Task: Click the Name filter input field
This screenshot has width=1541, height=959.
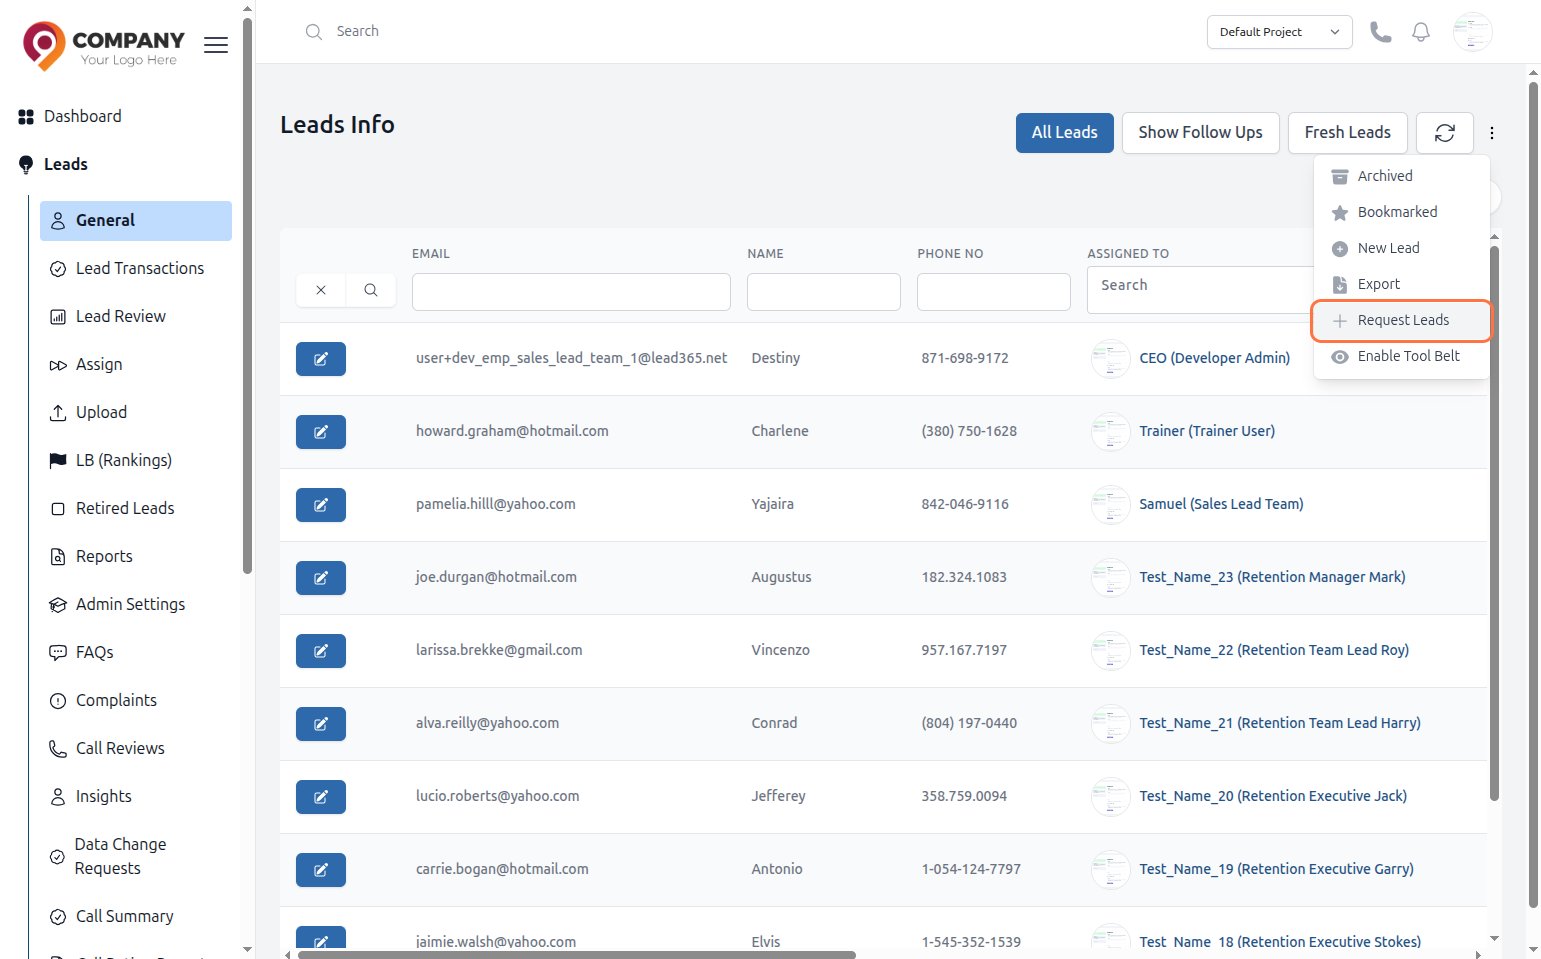Action: (824, 292)
